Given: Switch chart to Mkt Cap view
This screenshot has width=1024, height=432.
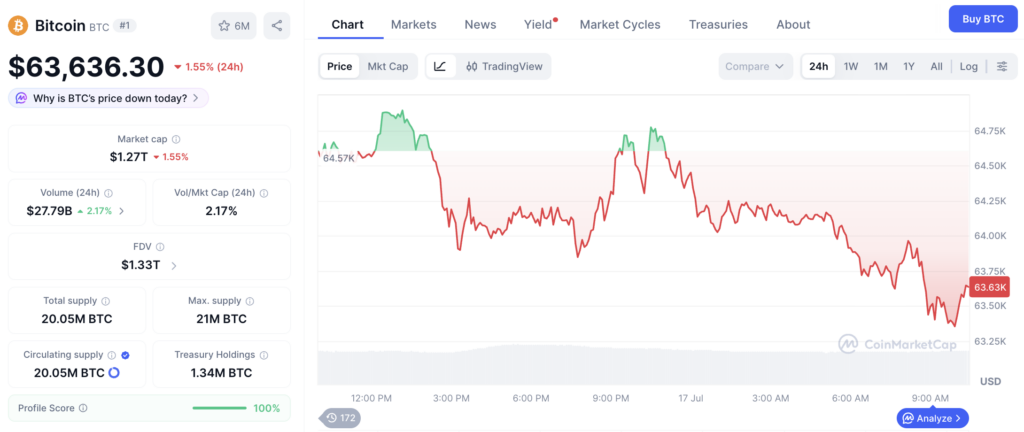Looking at the screenshot, I should 388,67.
